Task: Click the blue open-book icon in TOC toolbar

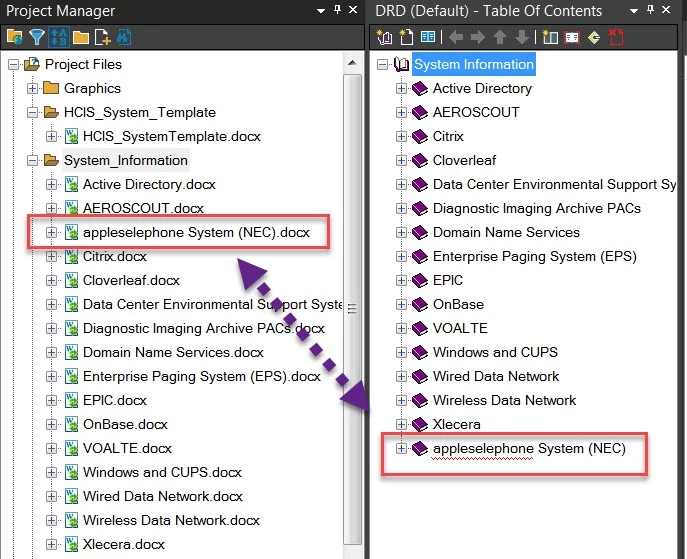Action: [x=428, y=37]
